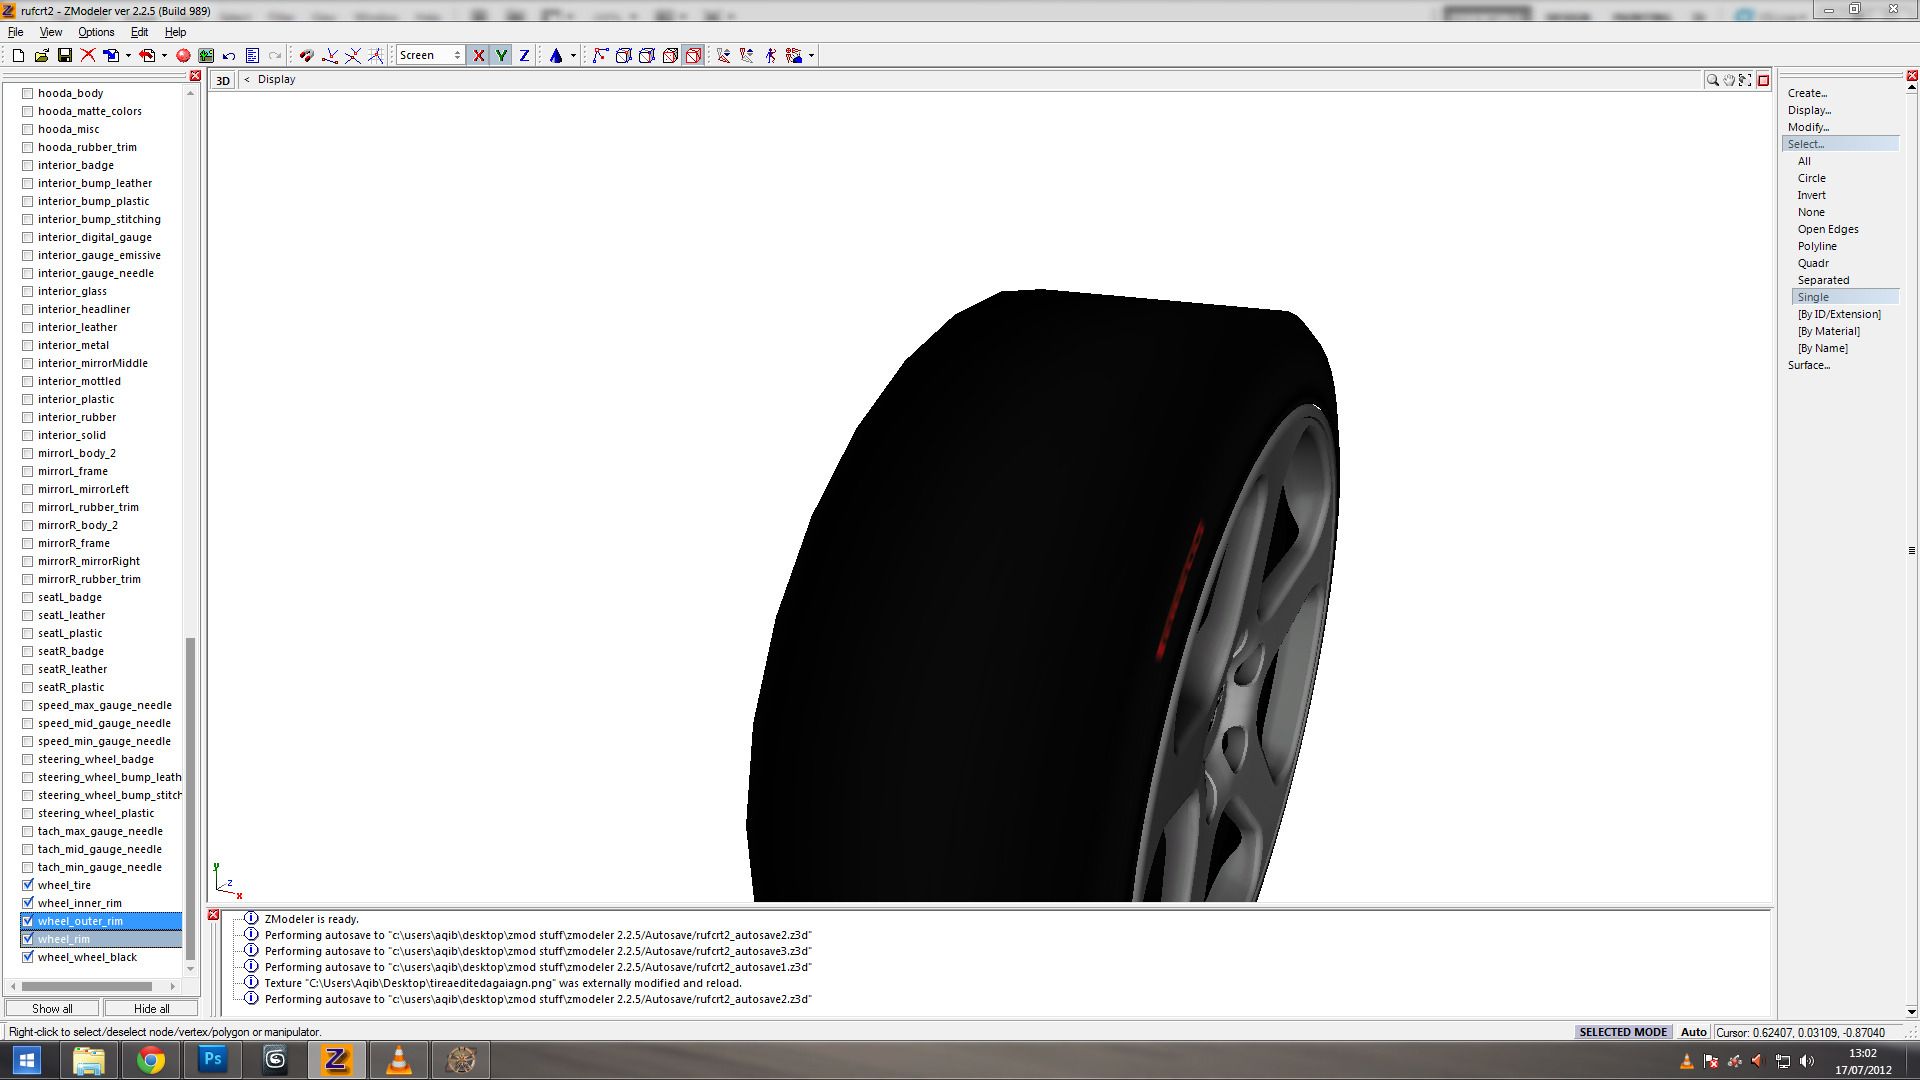Click the zoom magnifier in the viewport header

[1712, 80]
